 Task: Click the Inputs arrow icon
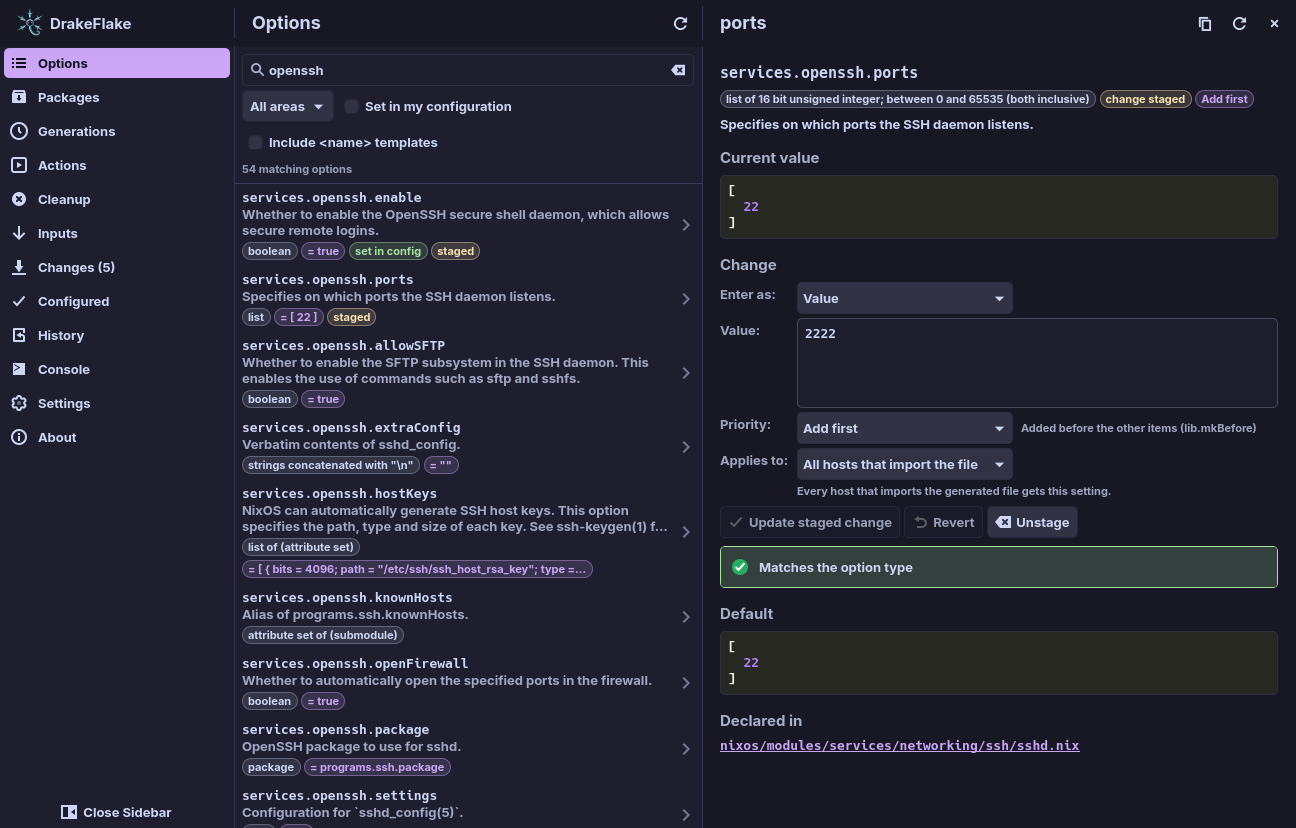tap(19, 233)
